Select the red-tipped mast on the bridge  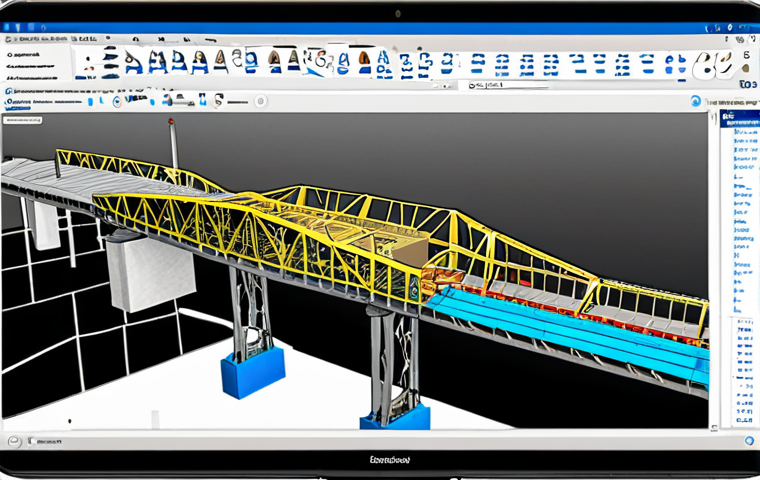[173, 143]
